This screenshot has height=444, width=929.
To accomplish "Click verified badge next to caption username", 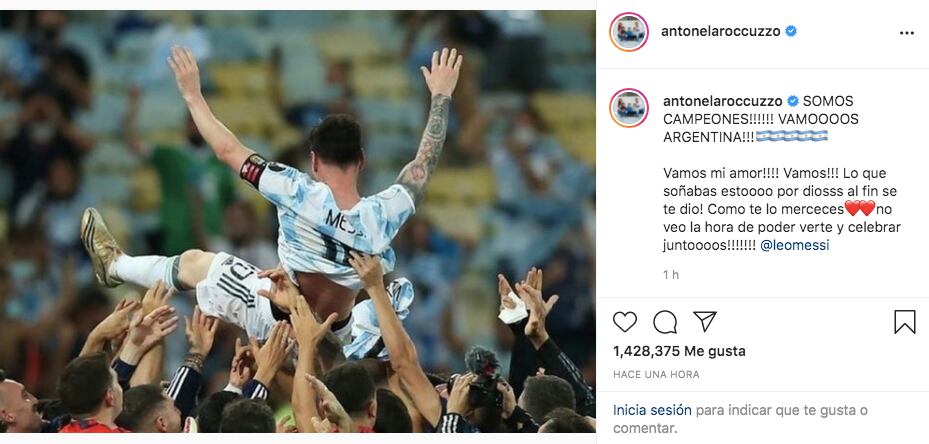I will 792,101.
